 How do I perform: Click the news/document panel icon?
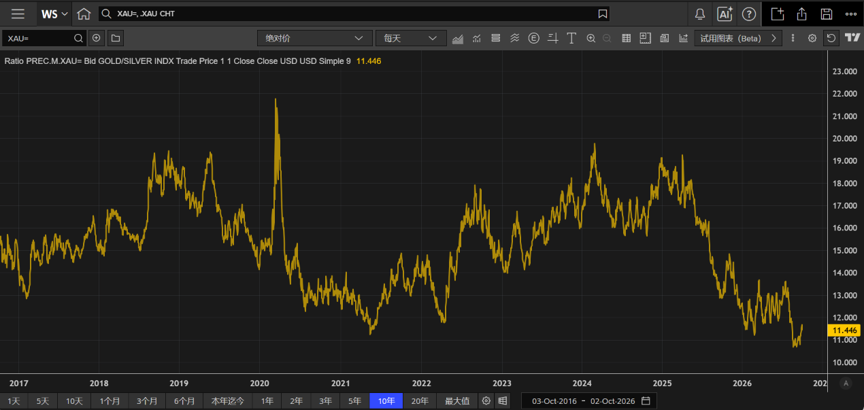665,38
